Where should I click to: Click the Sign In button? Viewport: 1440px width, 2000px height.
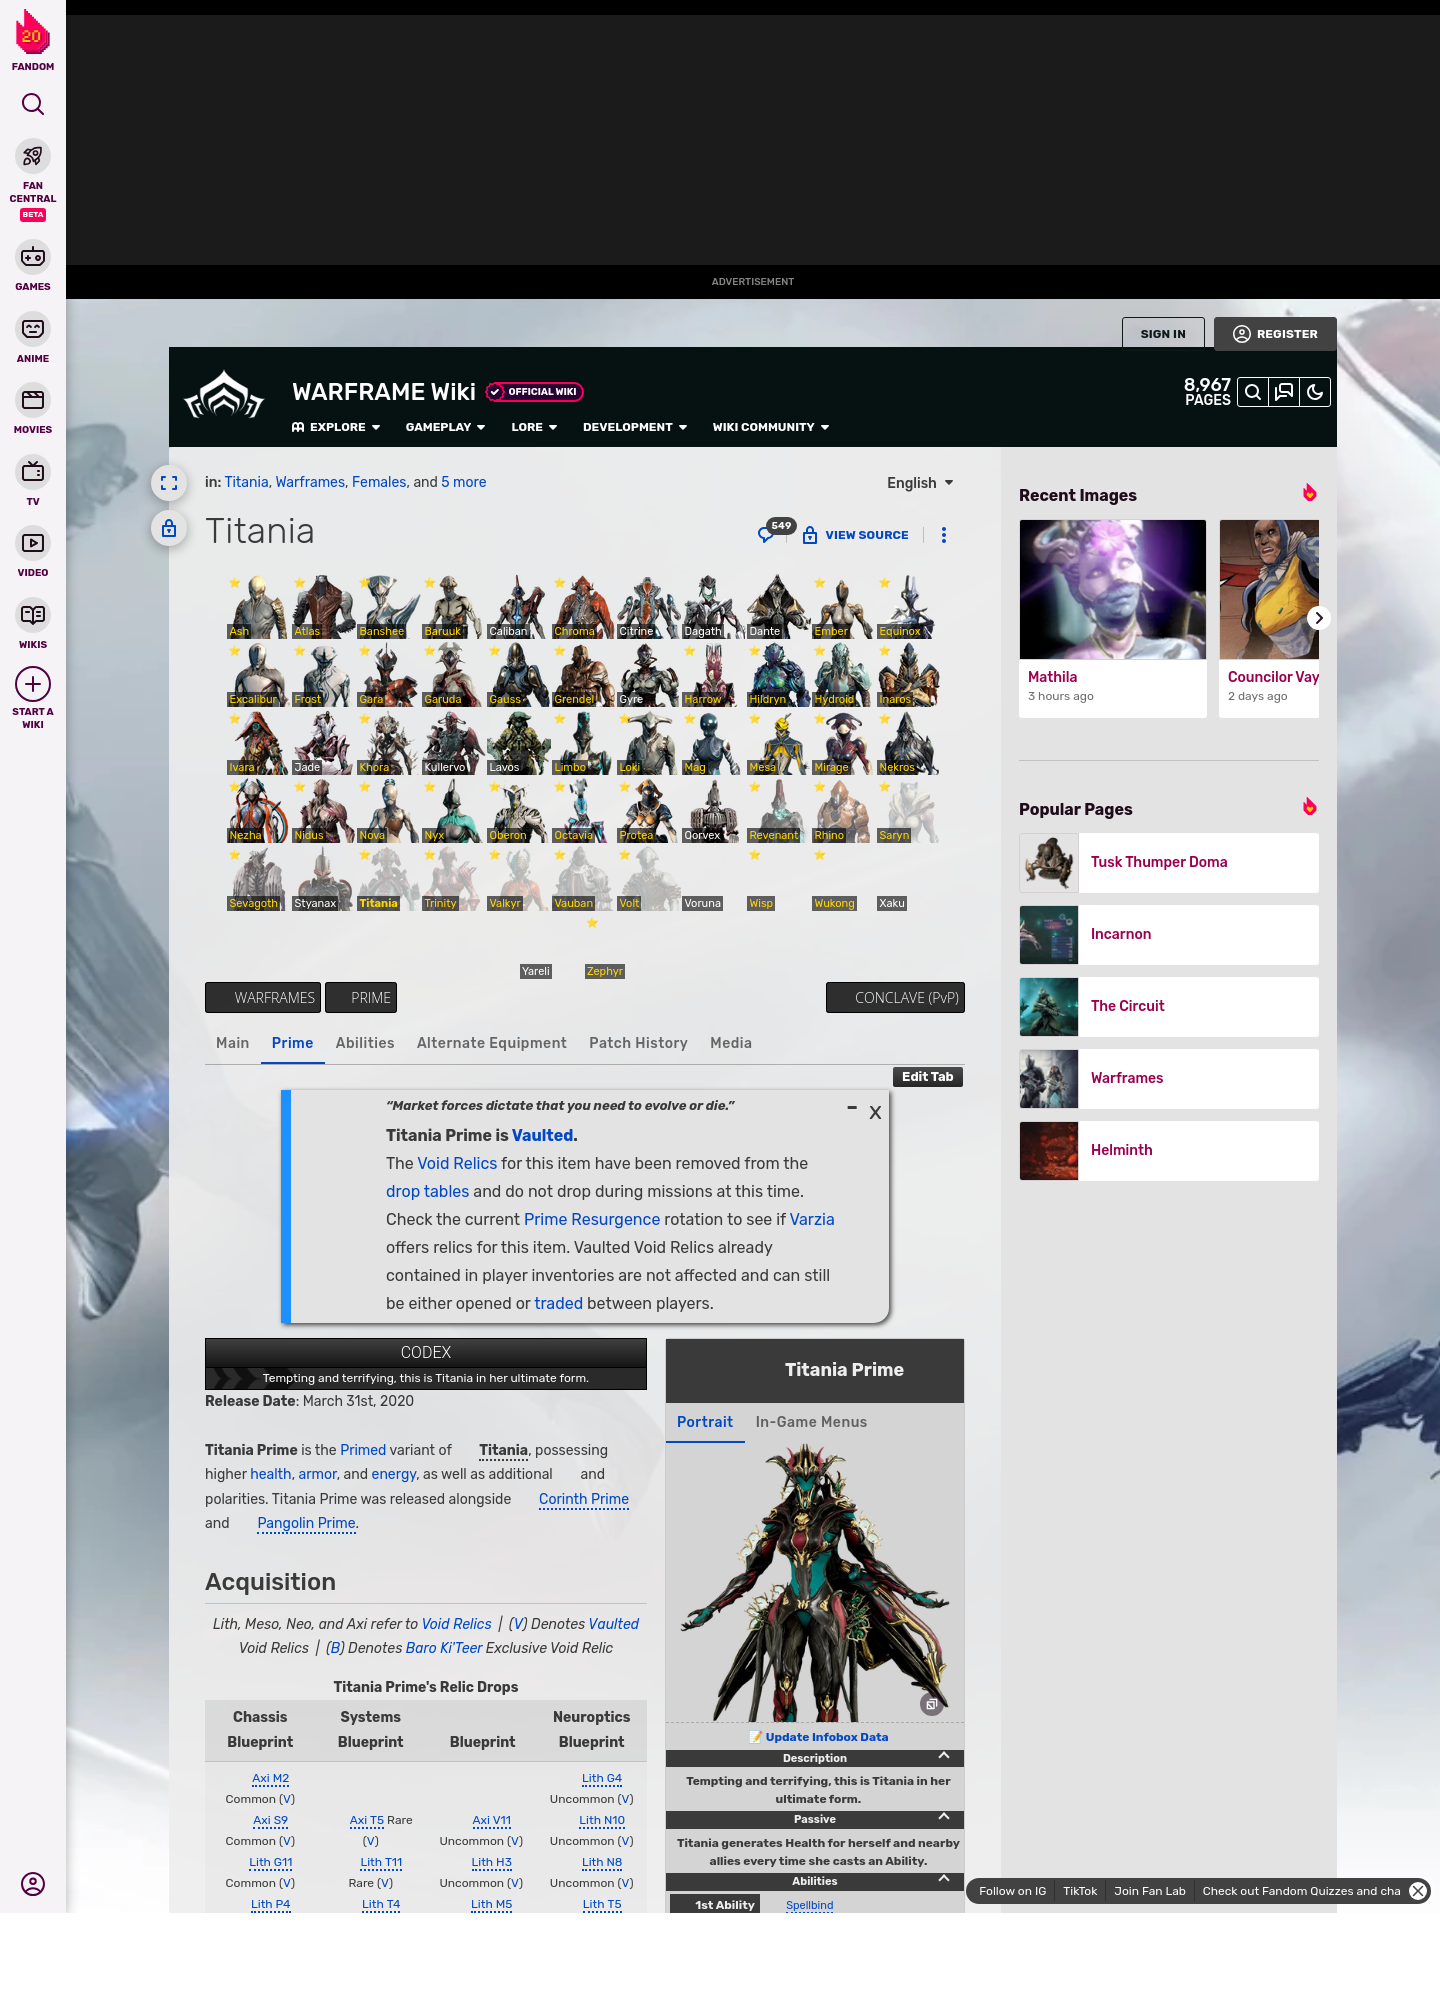tap(1163, 334)
